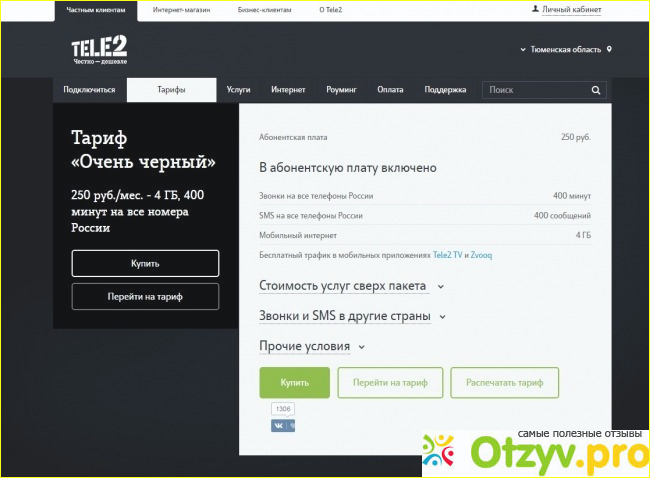Click the 400 сообщений value
650x478 pixels.
click(x=562, y=216)
